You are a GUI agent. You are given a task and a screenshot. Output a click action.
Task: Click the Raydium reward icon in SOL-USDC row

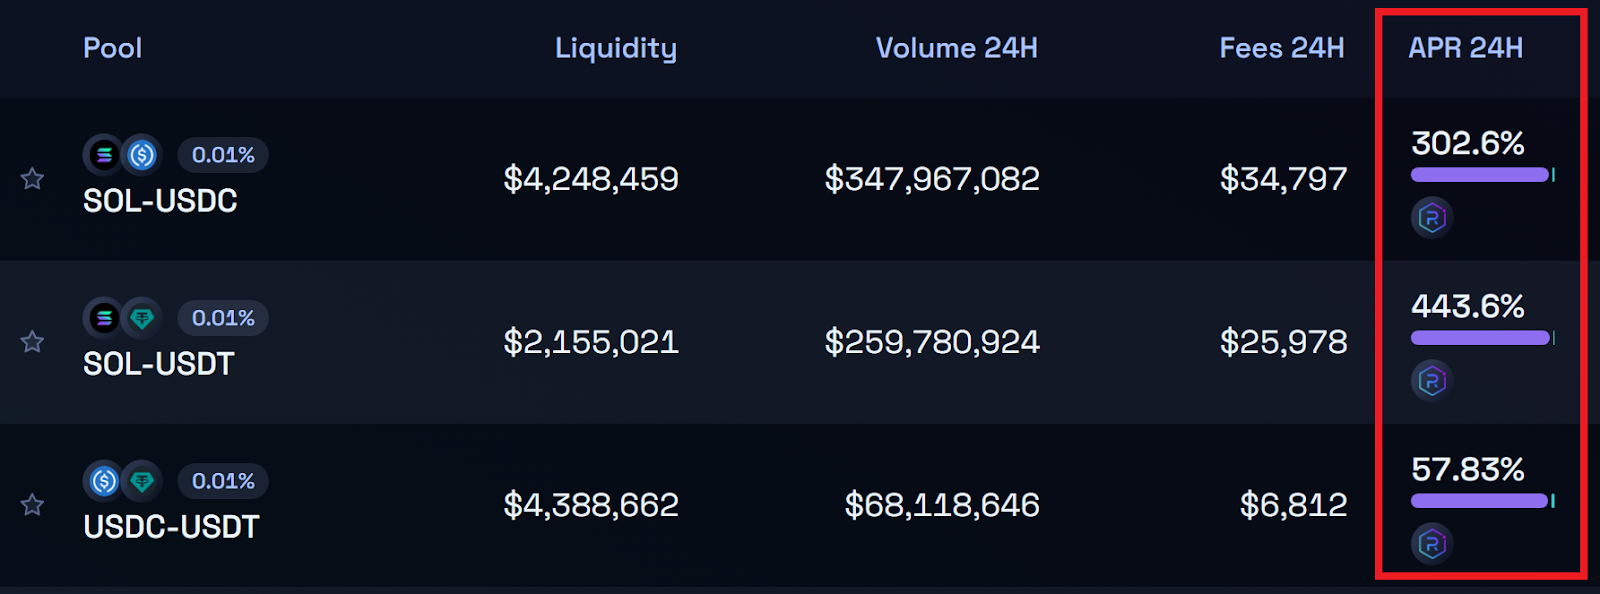pos(1432,217)
